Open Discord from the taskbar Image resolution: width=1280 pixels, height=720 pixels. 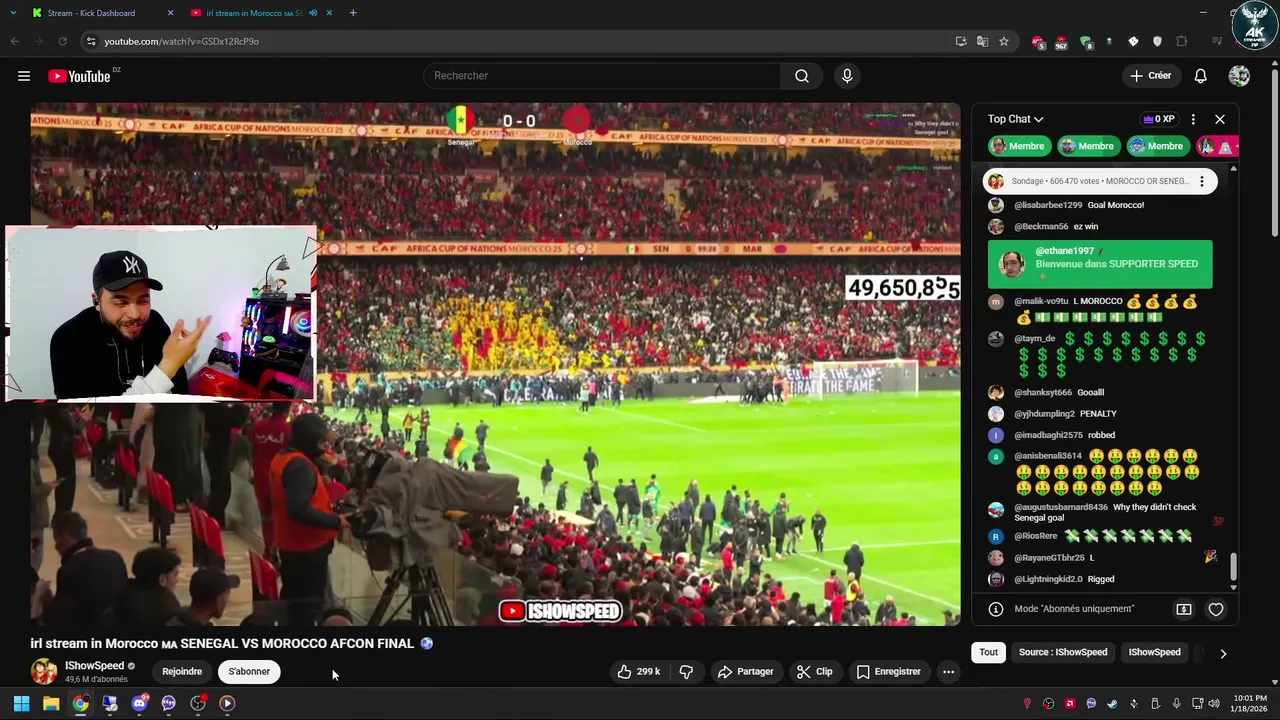[139, 703]
